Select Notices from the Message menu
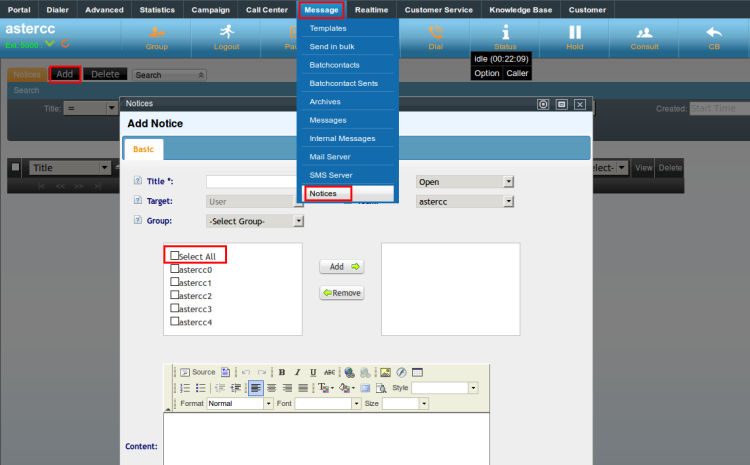 tap(323, 193)
